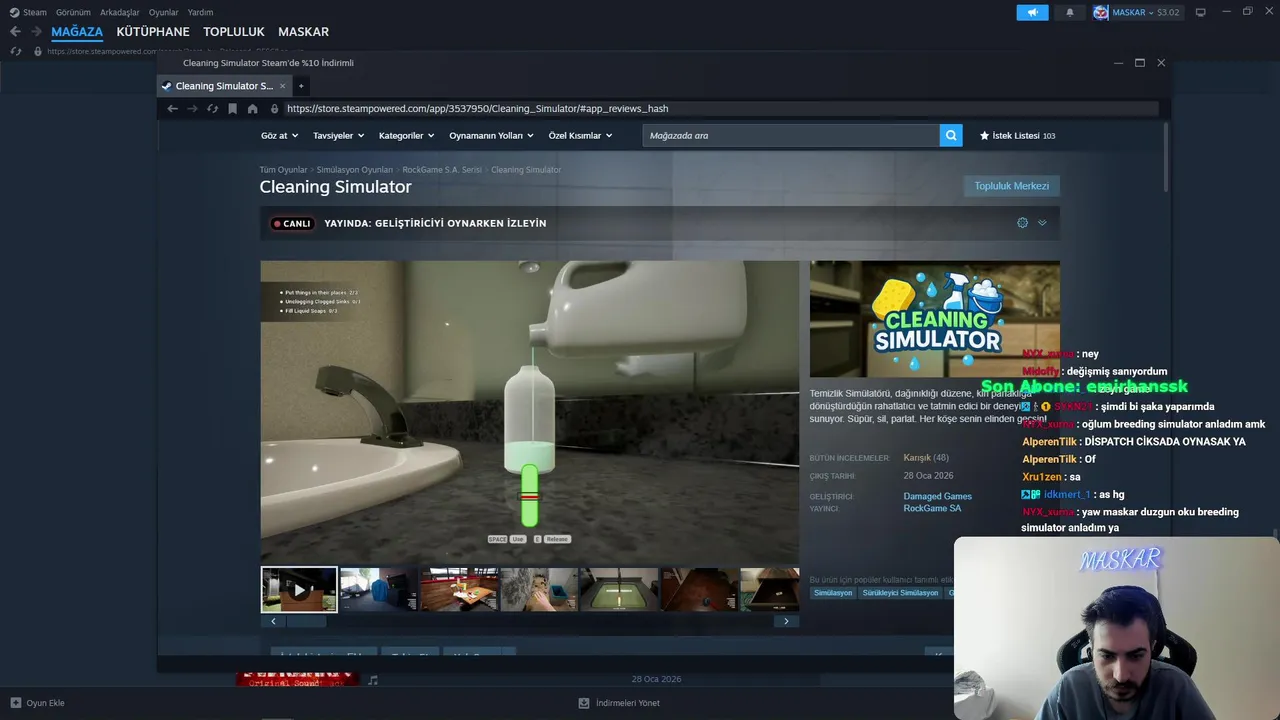Reload the popup browser page
Screen dimensions: 1280x720
(212, 108)
